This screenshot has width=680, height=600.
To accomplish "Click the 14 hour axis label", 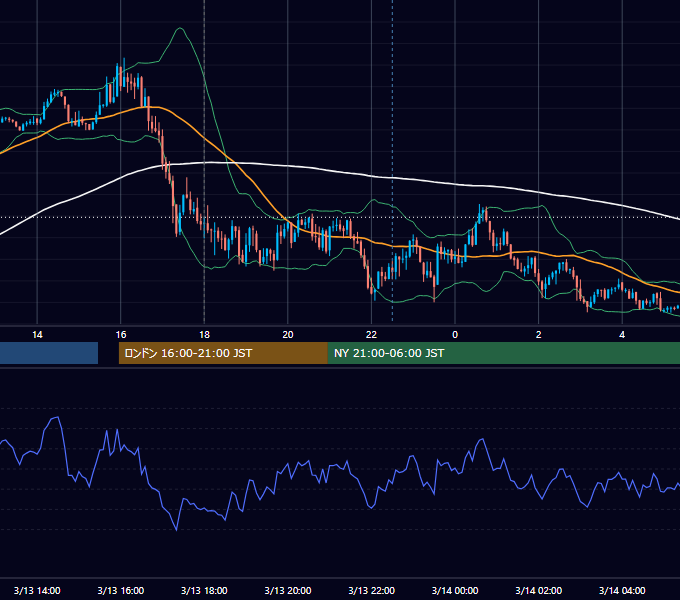I will pos(37,335).
